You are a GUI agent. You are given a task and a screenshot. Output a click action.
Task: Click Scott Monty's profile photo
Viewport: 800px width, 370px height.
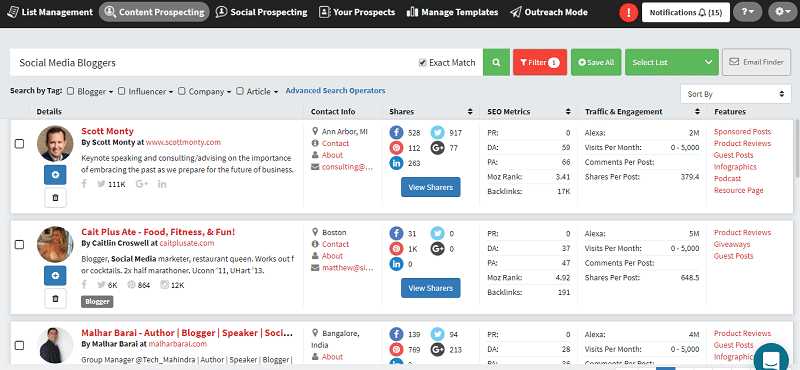(x=55, y=143)
